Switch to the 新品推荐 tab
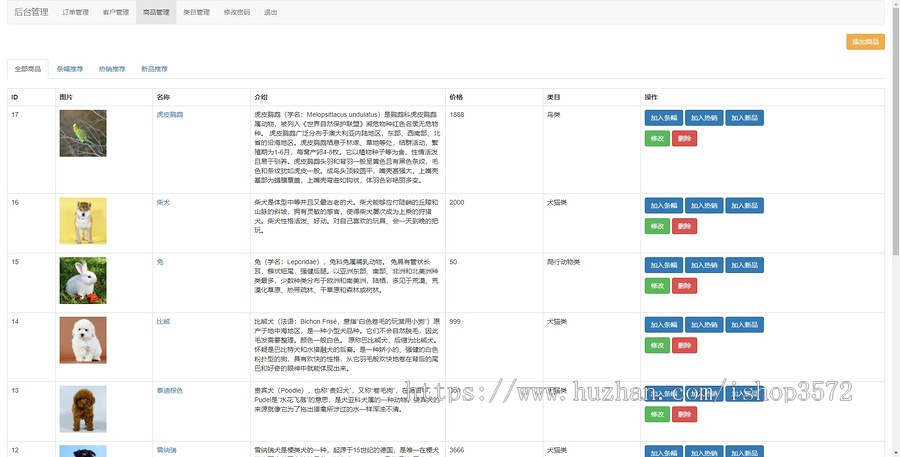The width and height of the screenshot is (900, 457). pos(154,69)
